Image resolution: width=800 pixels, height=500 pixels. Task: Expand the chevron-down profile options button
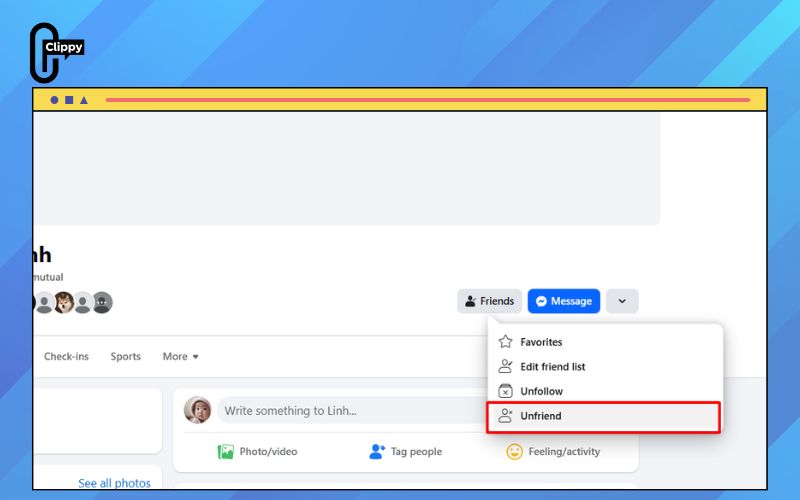tap(622, 301)
